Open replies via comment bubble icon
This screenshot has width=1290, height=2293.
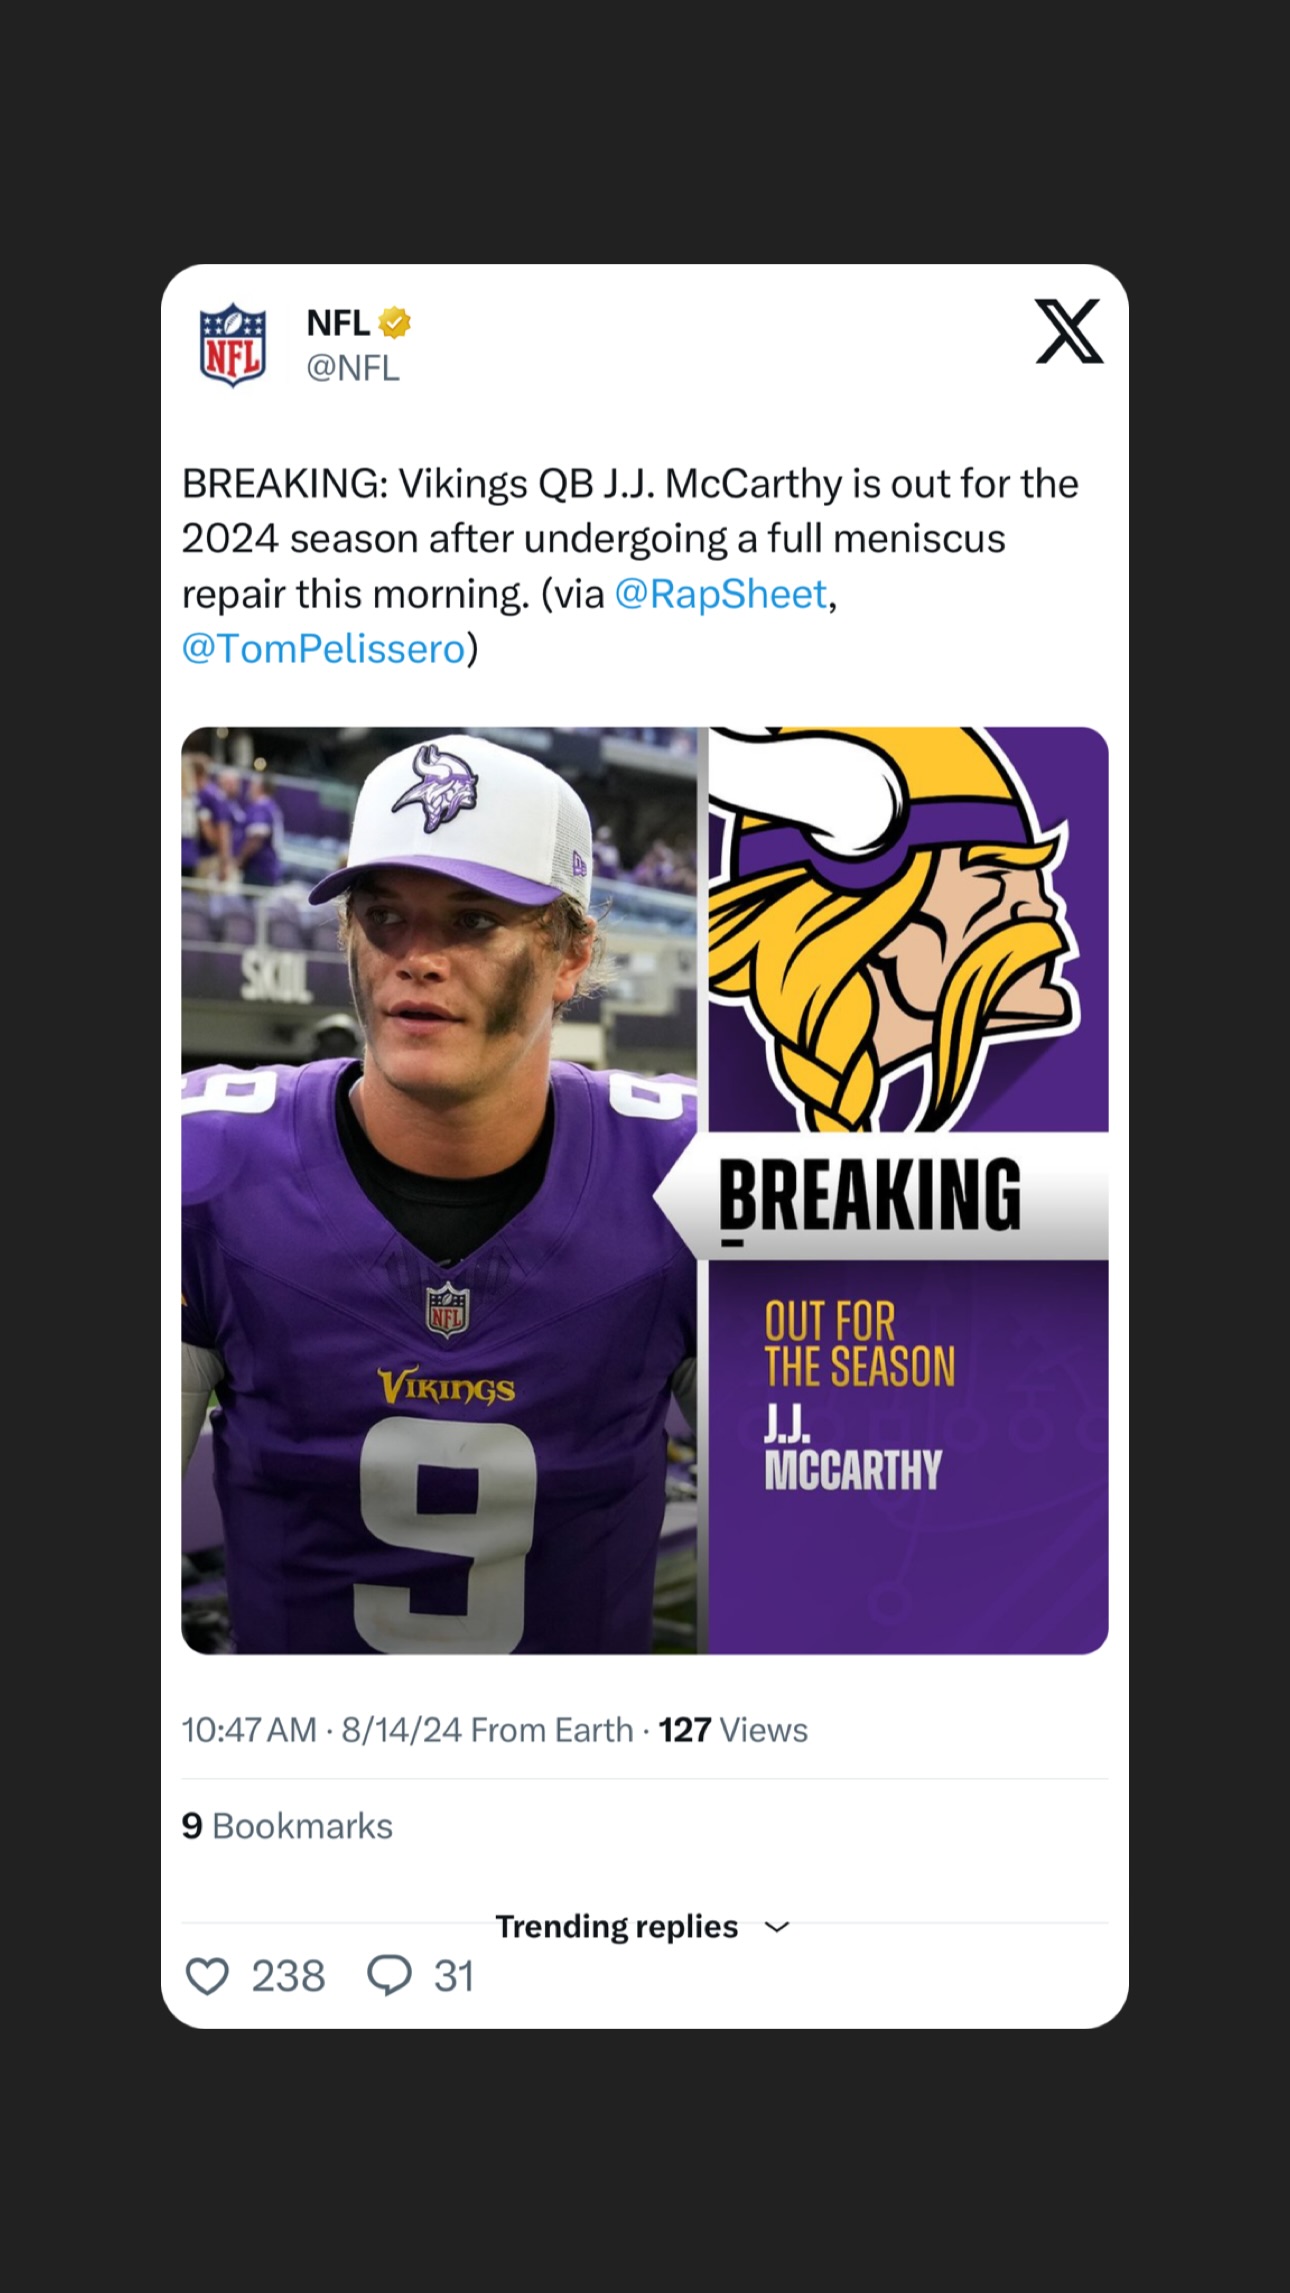click(x=390, y=1976)
